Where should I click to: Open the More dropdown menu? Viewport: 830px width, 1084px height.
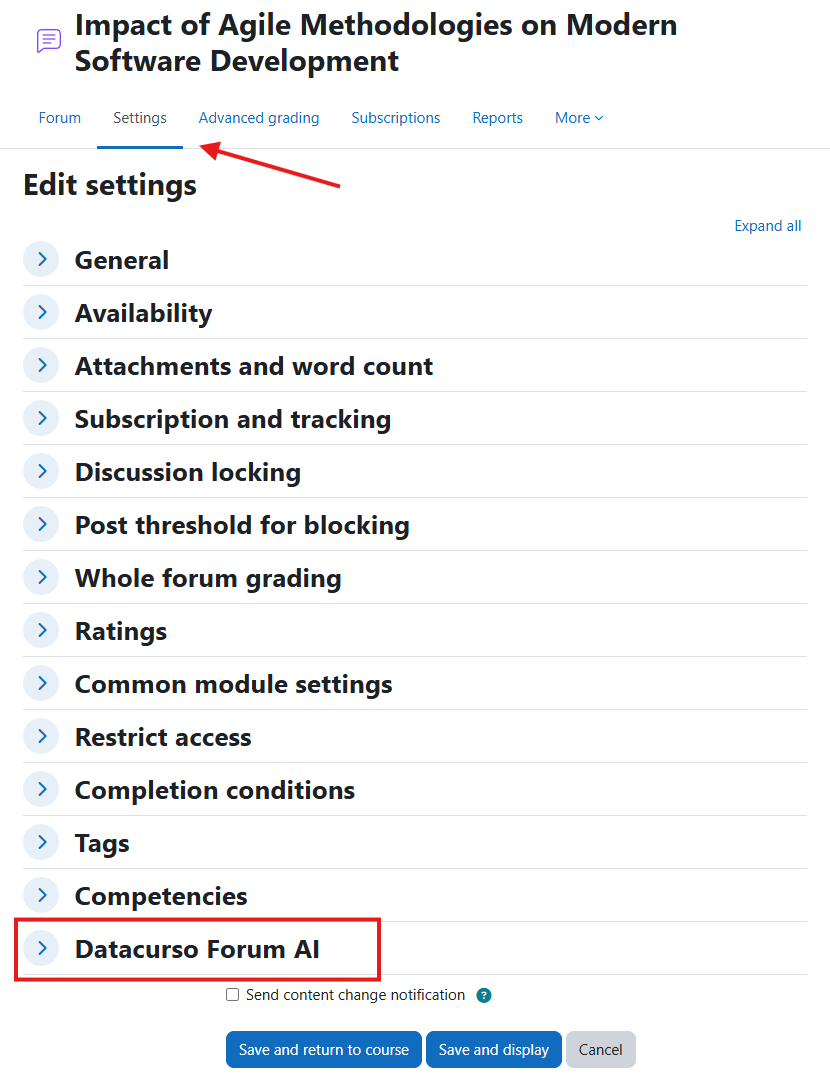[x=578, y=117]
